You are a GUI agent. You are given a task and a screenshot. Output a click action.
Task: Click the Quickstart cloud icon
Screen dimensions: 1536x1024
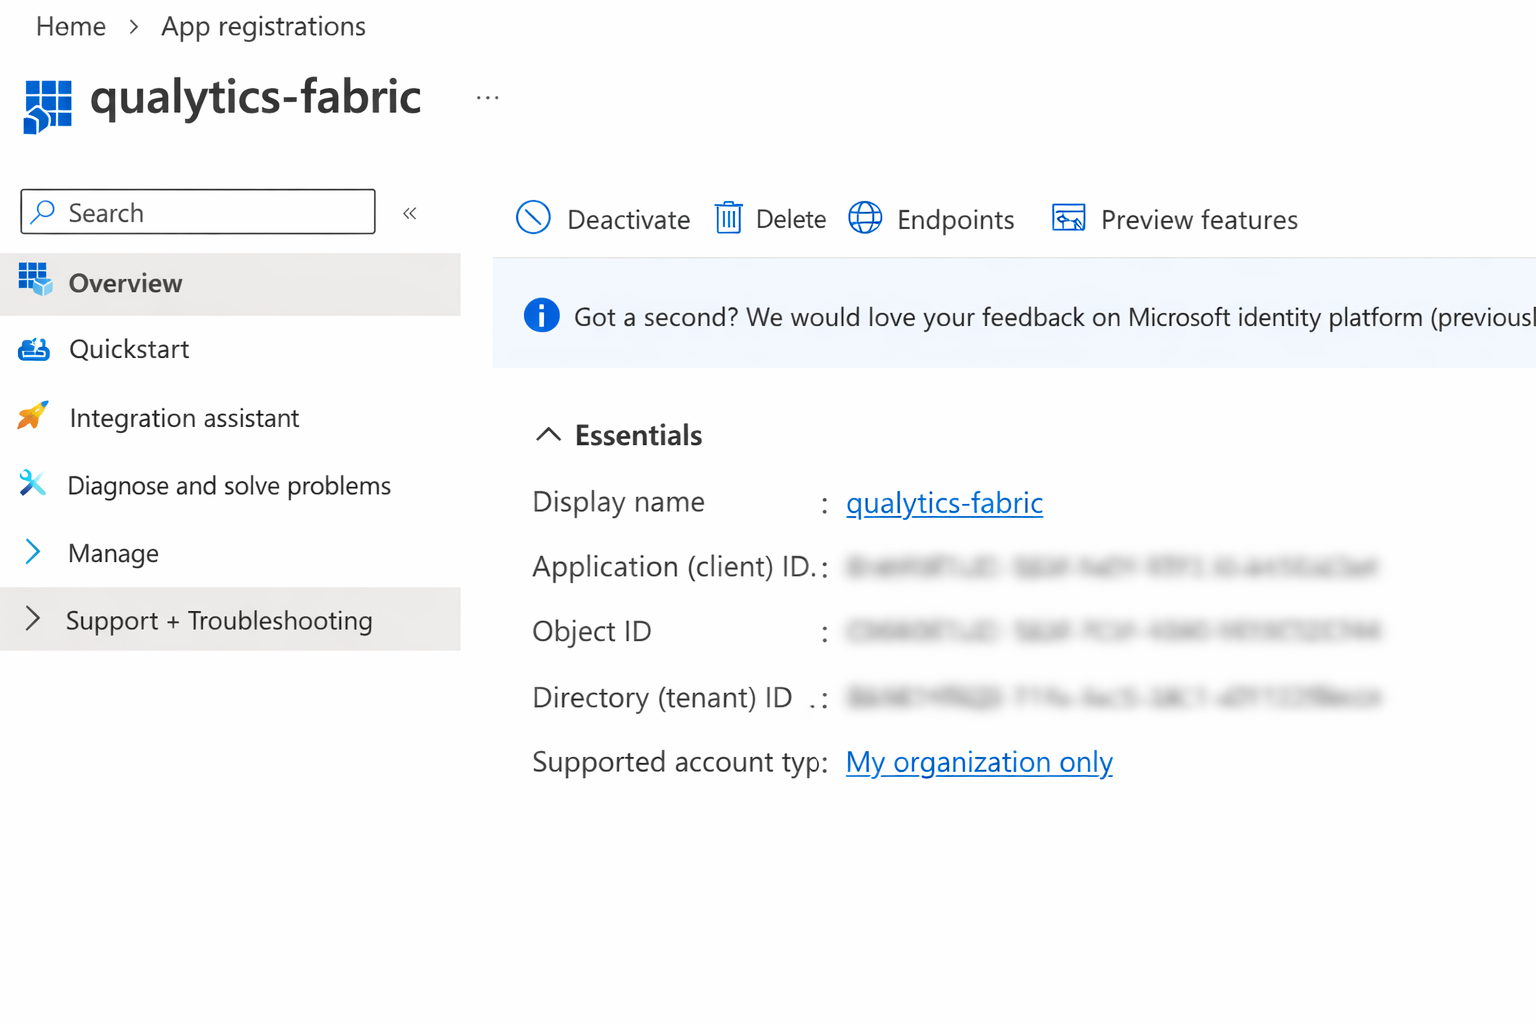click(34, 350)
